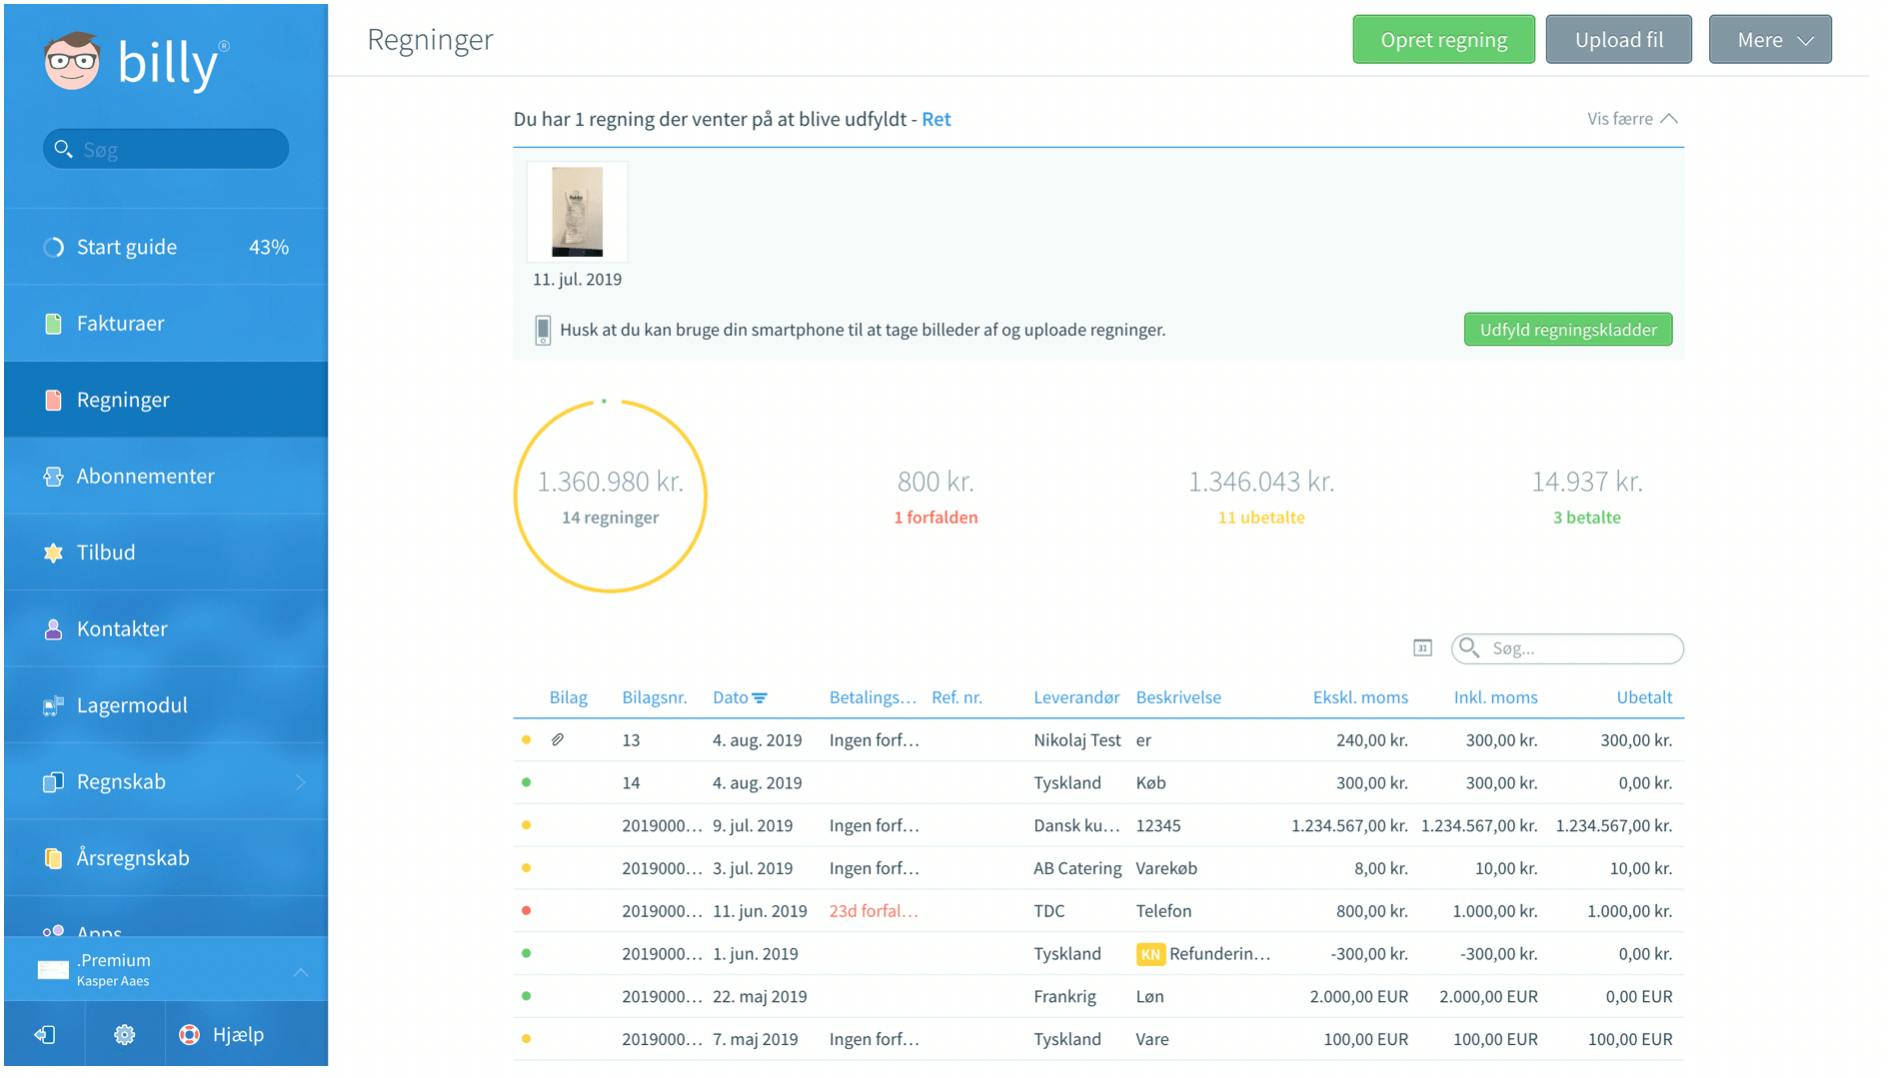
Task: Open settings via the gear icon
Action: [x=125, y=1035]
